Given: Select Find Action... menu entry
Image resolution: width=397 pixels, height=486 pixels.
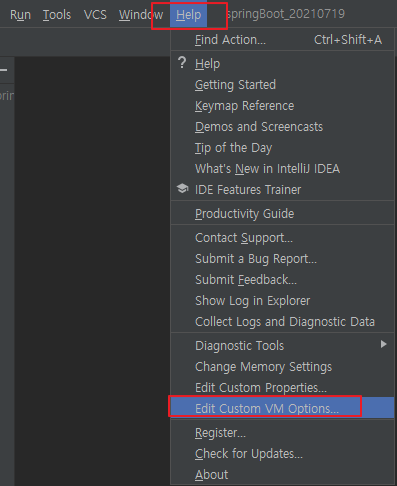Looking at the screenshot, I should tap(282, 40).
